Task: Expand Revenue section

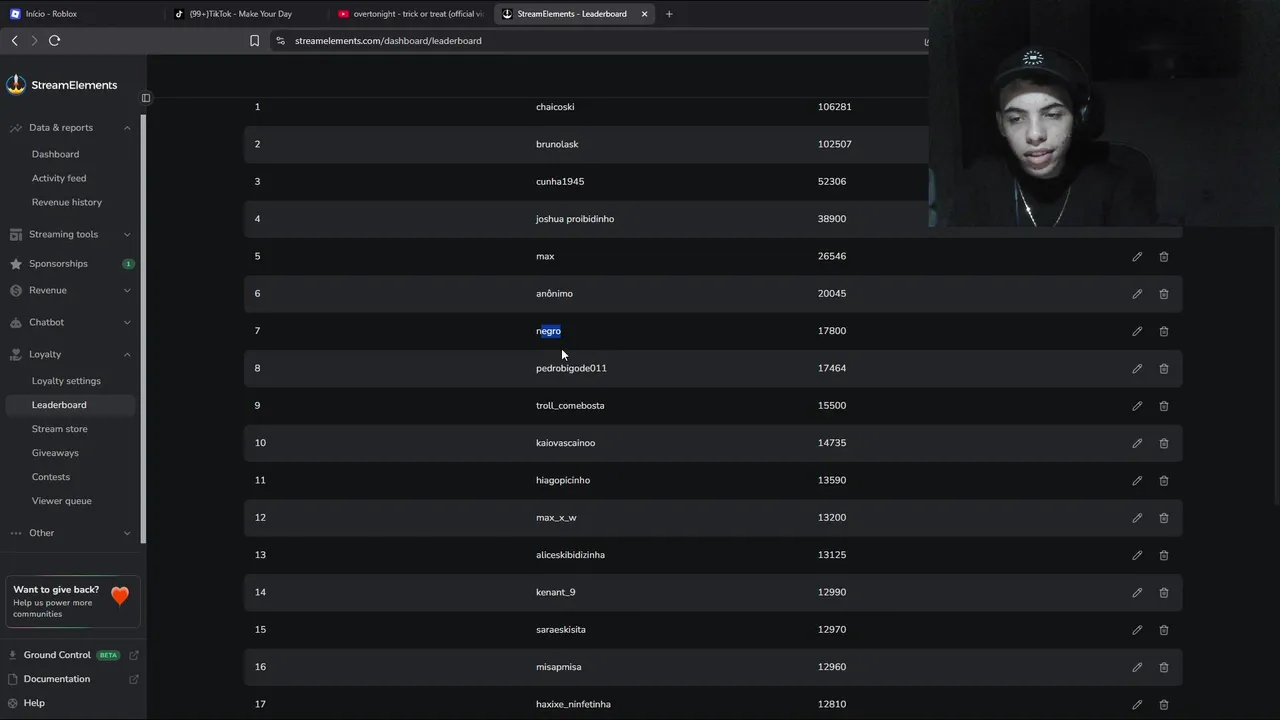Action: tap(127, 291)
